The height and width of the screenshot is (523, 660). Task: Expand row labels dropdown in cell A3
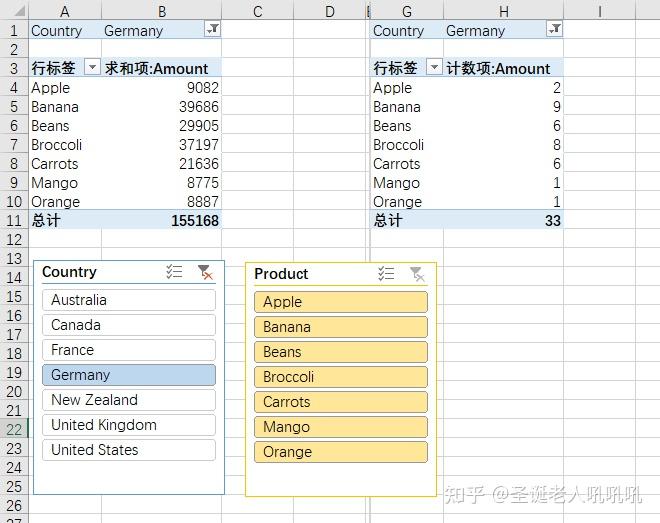click(92, 68)
